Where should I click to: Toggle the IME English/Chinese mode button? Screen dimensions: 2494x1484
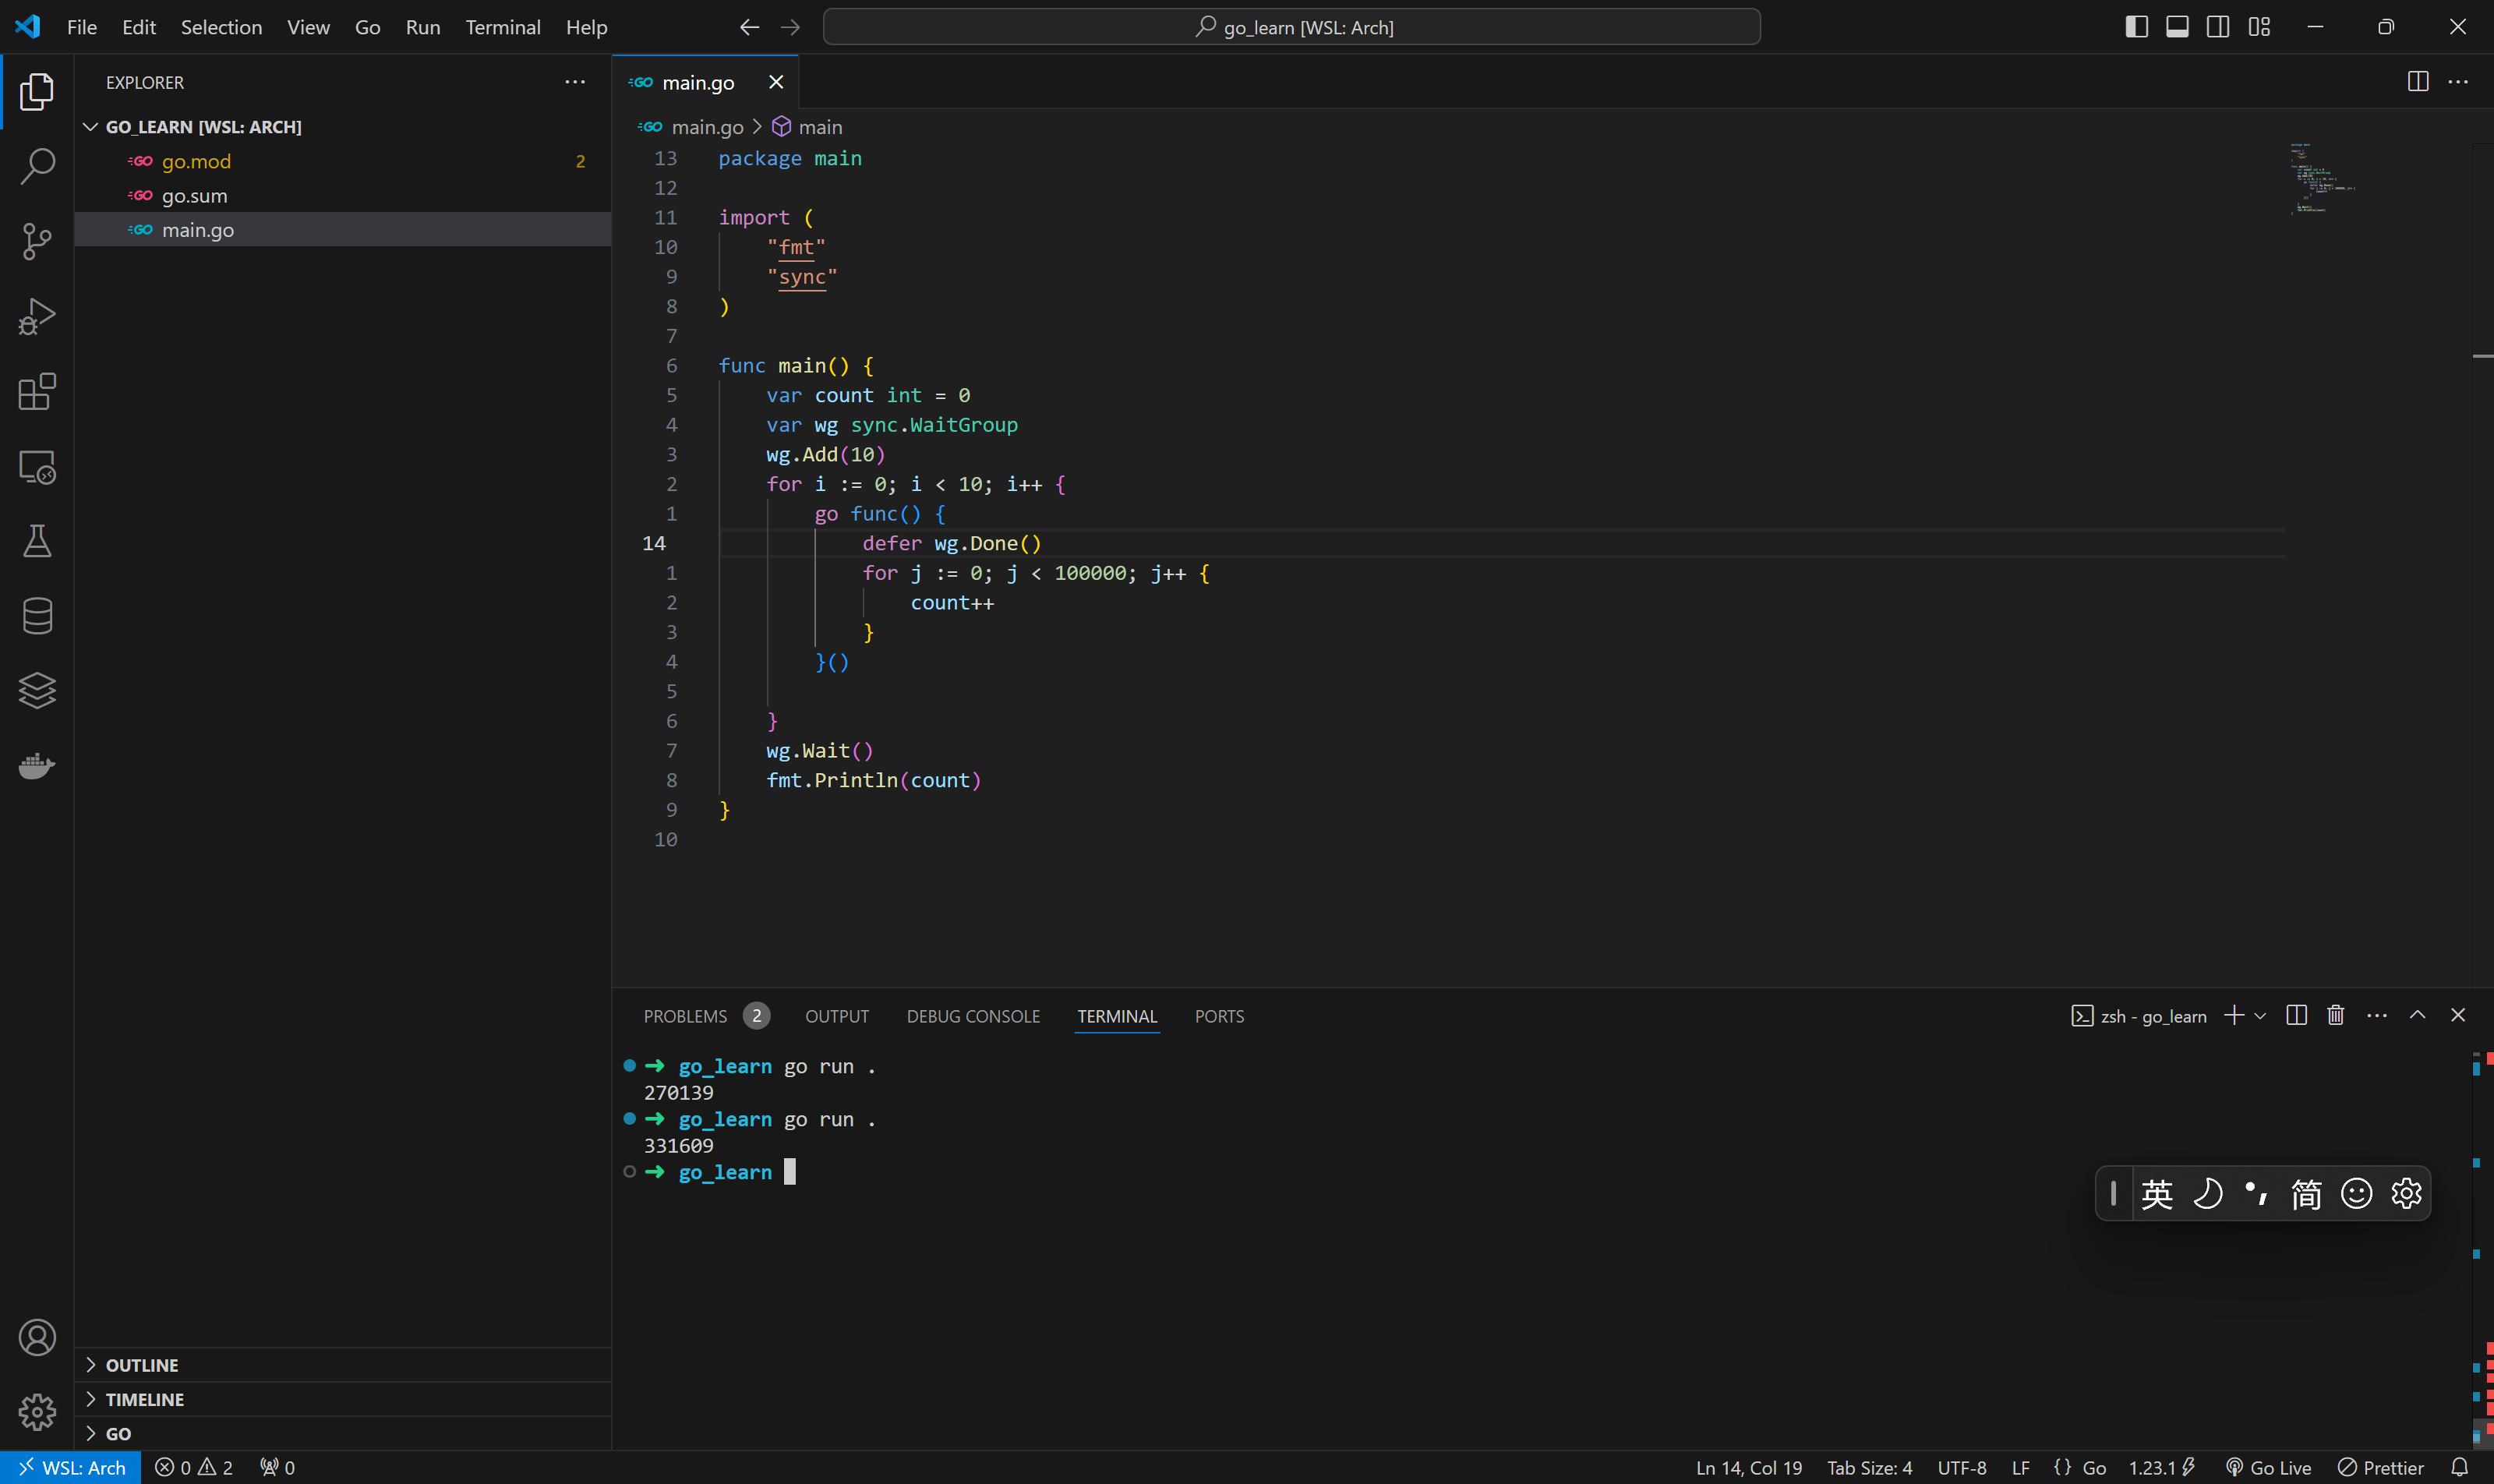(2157, 1193)
